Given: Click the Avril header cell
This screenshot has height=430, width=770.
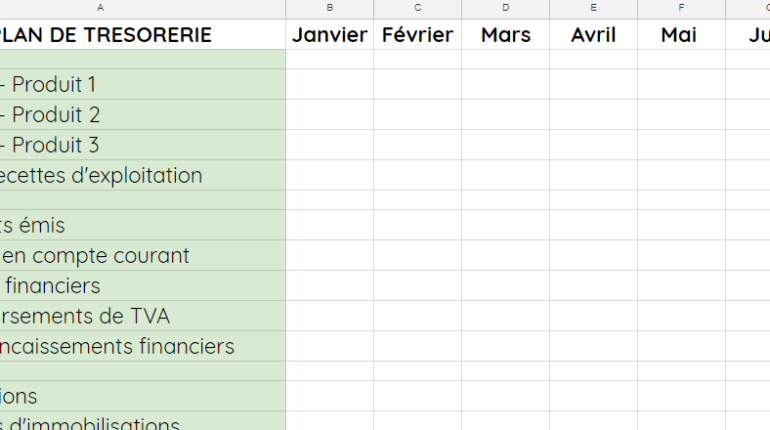Looking at the screenshot, I should coord(593,34).
